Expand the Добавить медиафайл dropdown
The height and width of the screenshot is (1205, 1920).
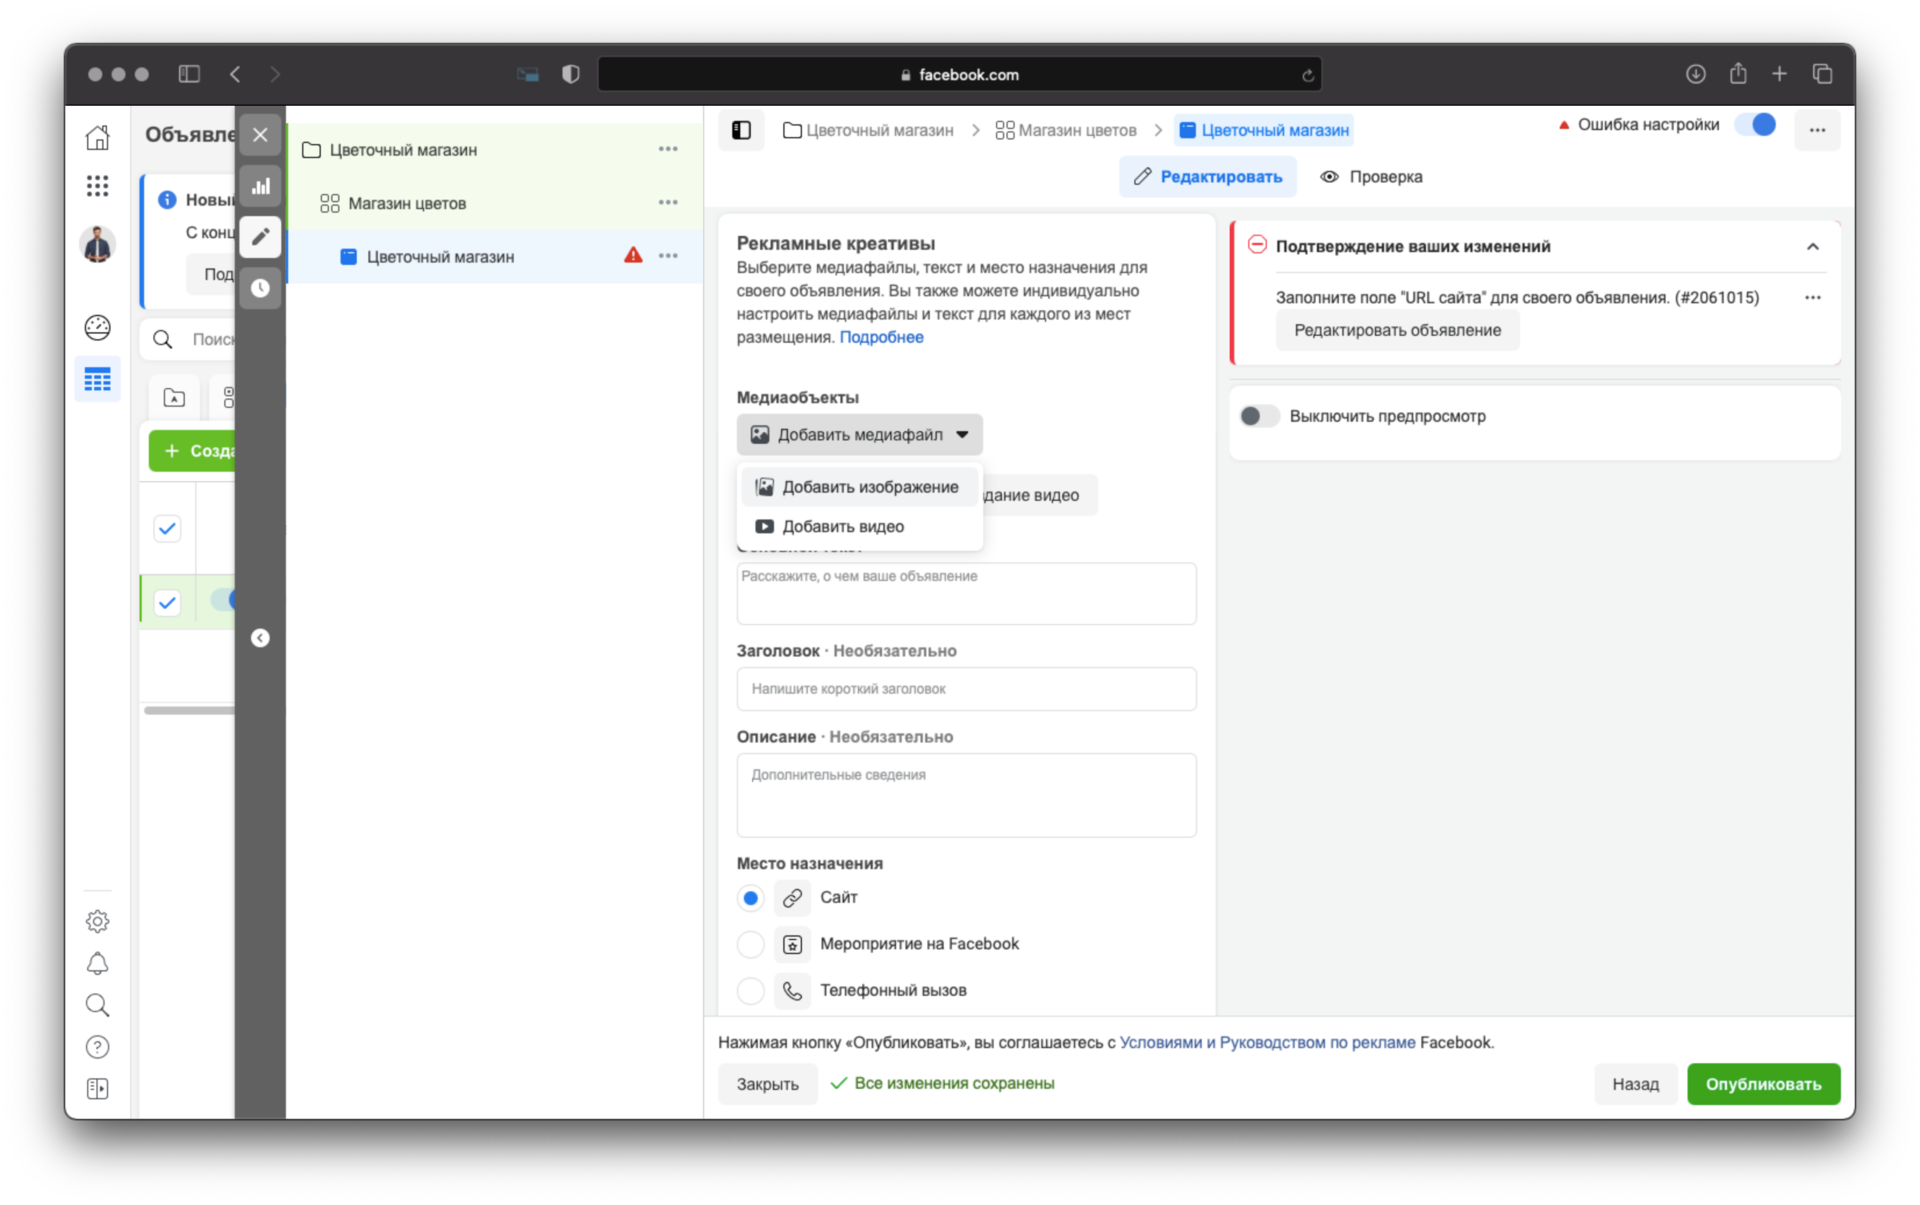(857, 435)
